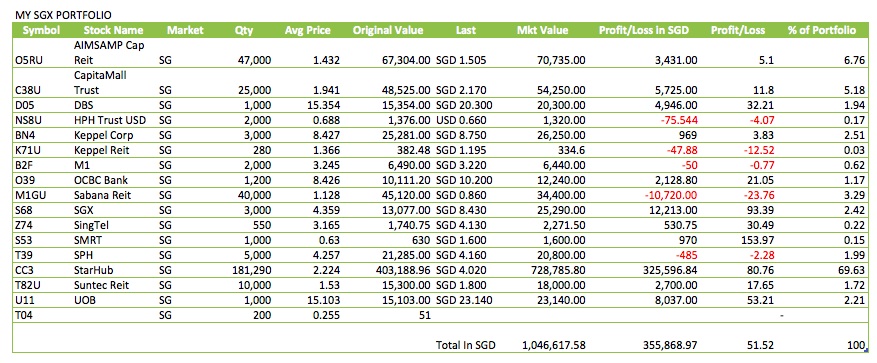Select total profit/loss 355,868.97 cell
The height and width of the screenshot is (363, 877).
pos(666,345)
